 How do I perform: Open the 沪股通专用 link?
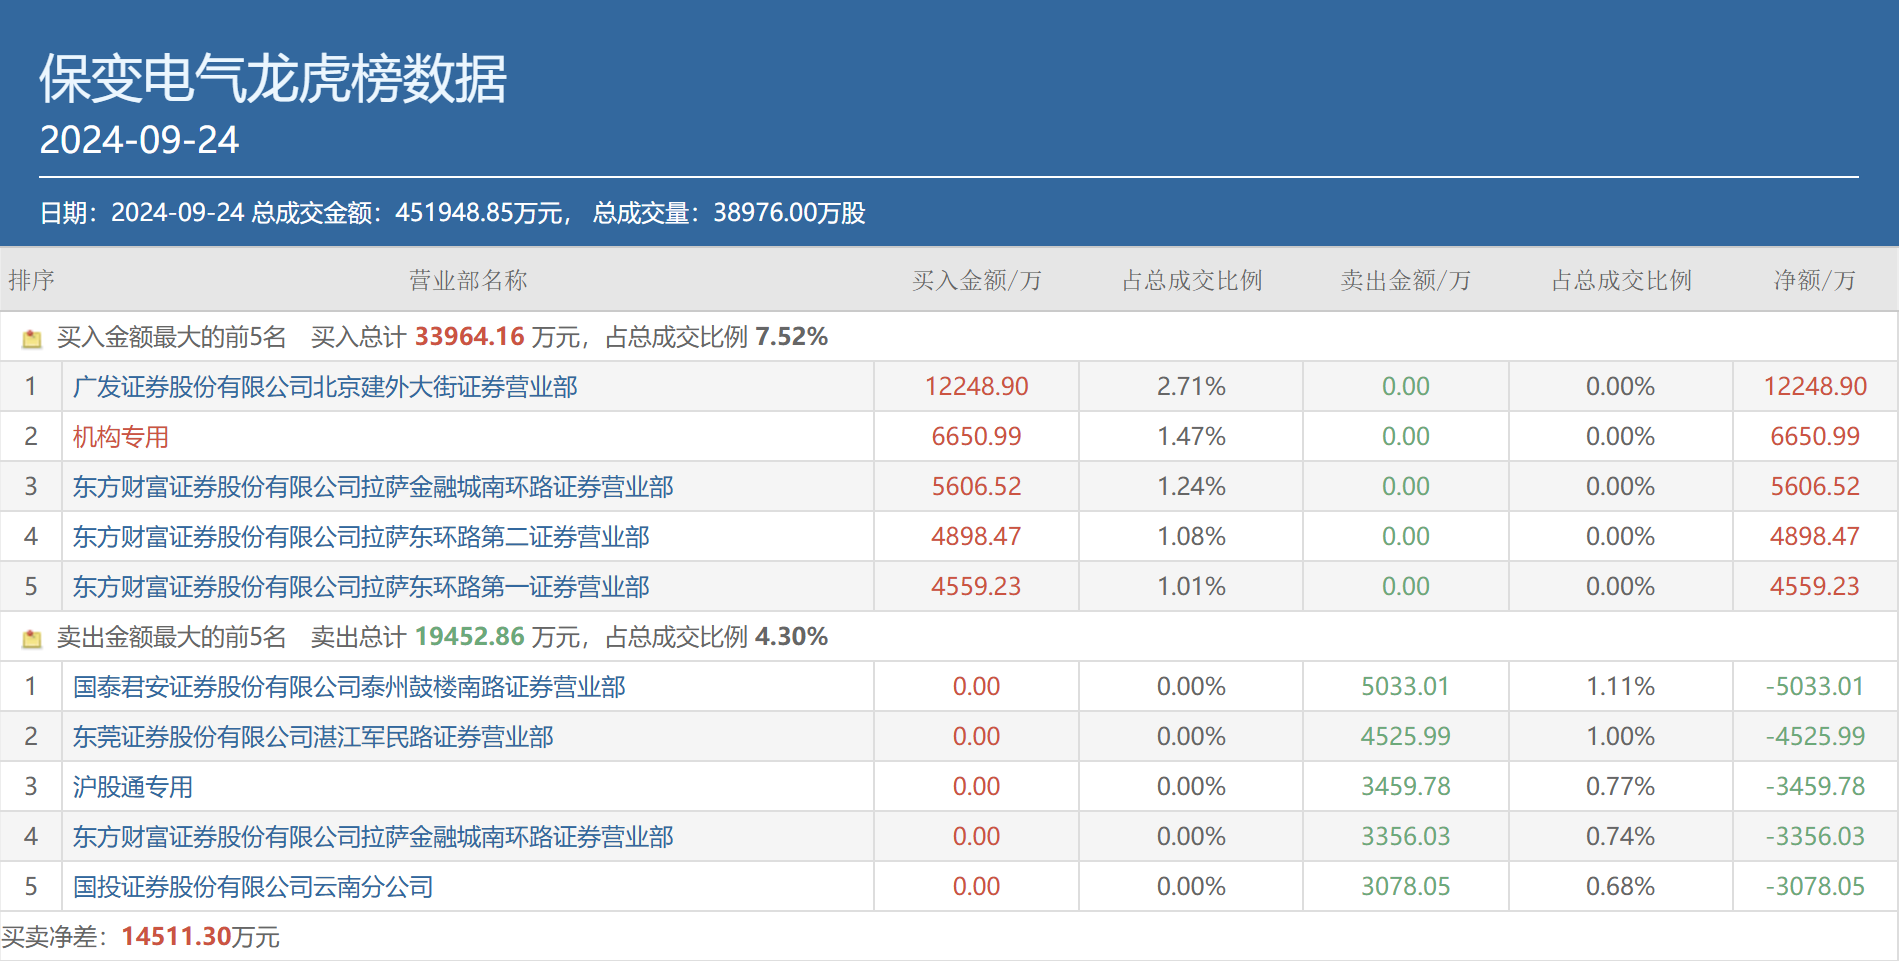[x=133, y=787]
